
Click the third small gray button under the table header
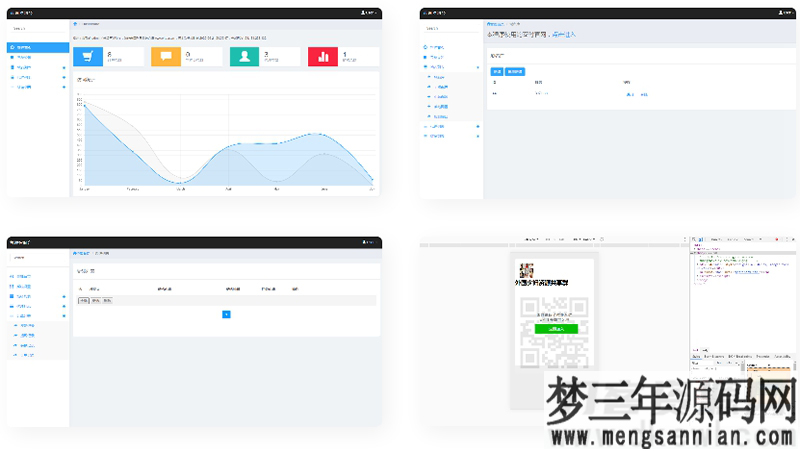click(x=107, y=301)
